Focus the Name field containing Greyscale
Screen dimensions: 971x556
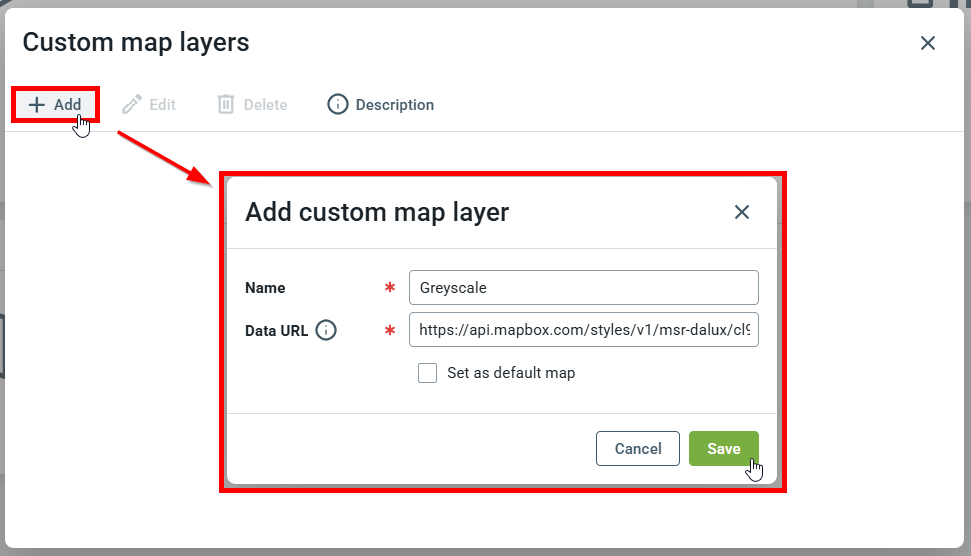click(583, 288)
